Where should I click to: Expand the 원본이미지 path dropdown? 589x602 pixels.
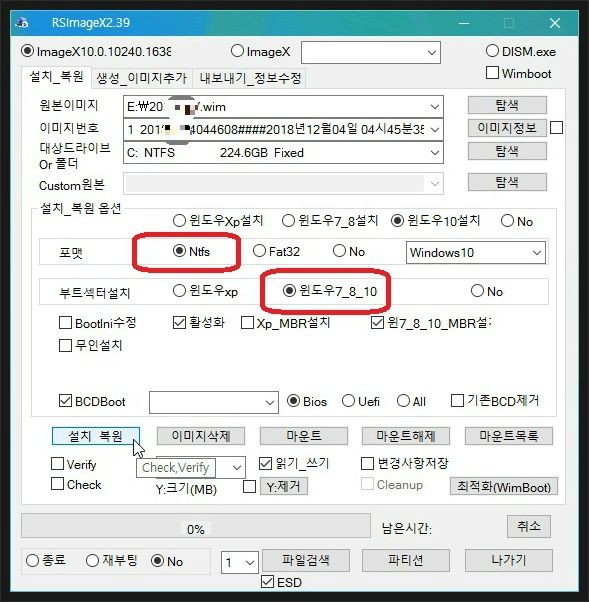coord(434,107)
